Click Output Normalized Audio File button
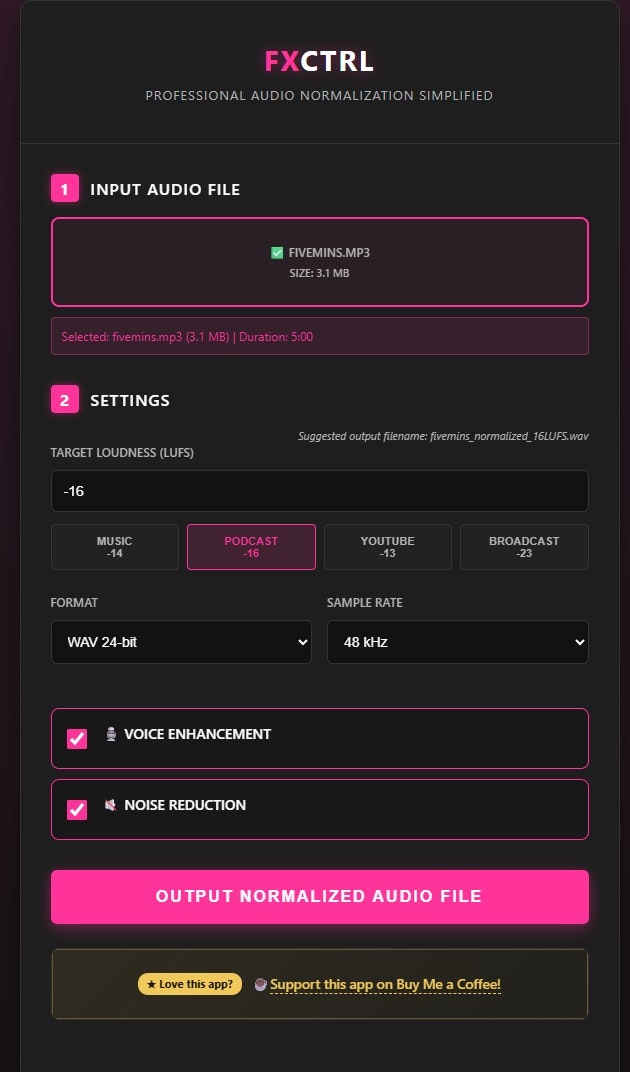Viewport: 630px width, 1072px height. click(319, 896)
